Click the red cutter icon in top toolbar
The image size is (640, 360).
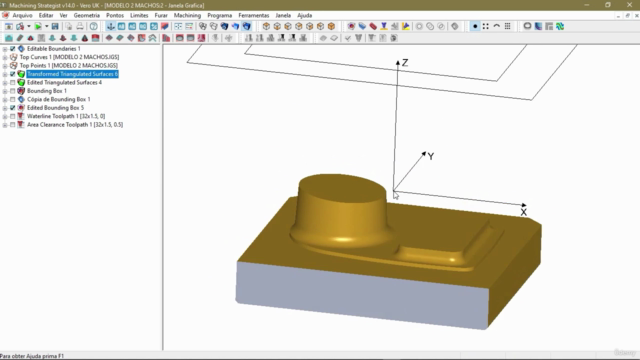click(373, 27)
